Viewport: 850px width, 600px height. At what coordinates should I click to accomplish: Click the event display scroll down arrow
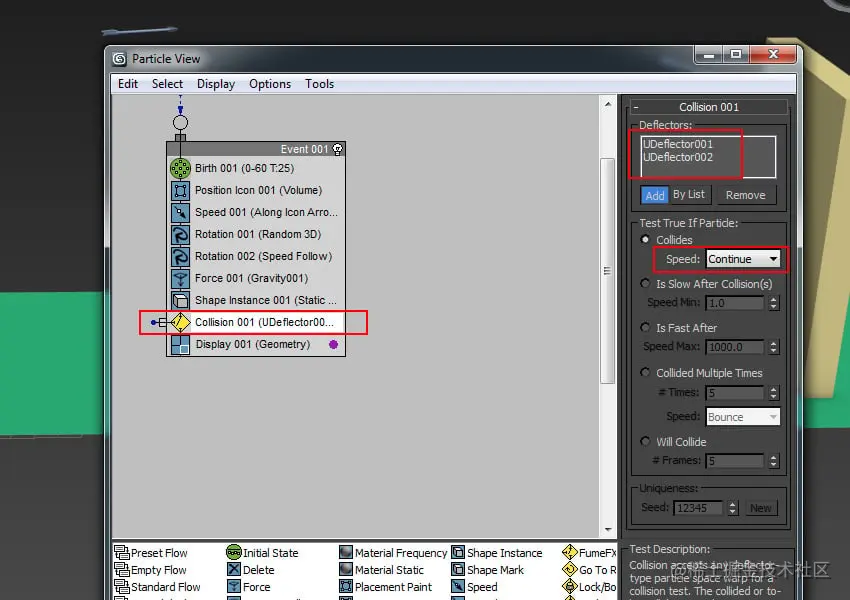pyautogui.click(x=608, y=529)
